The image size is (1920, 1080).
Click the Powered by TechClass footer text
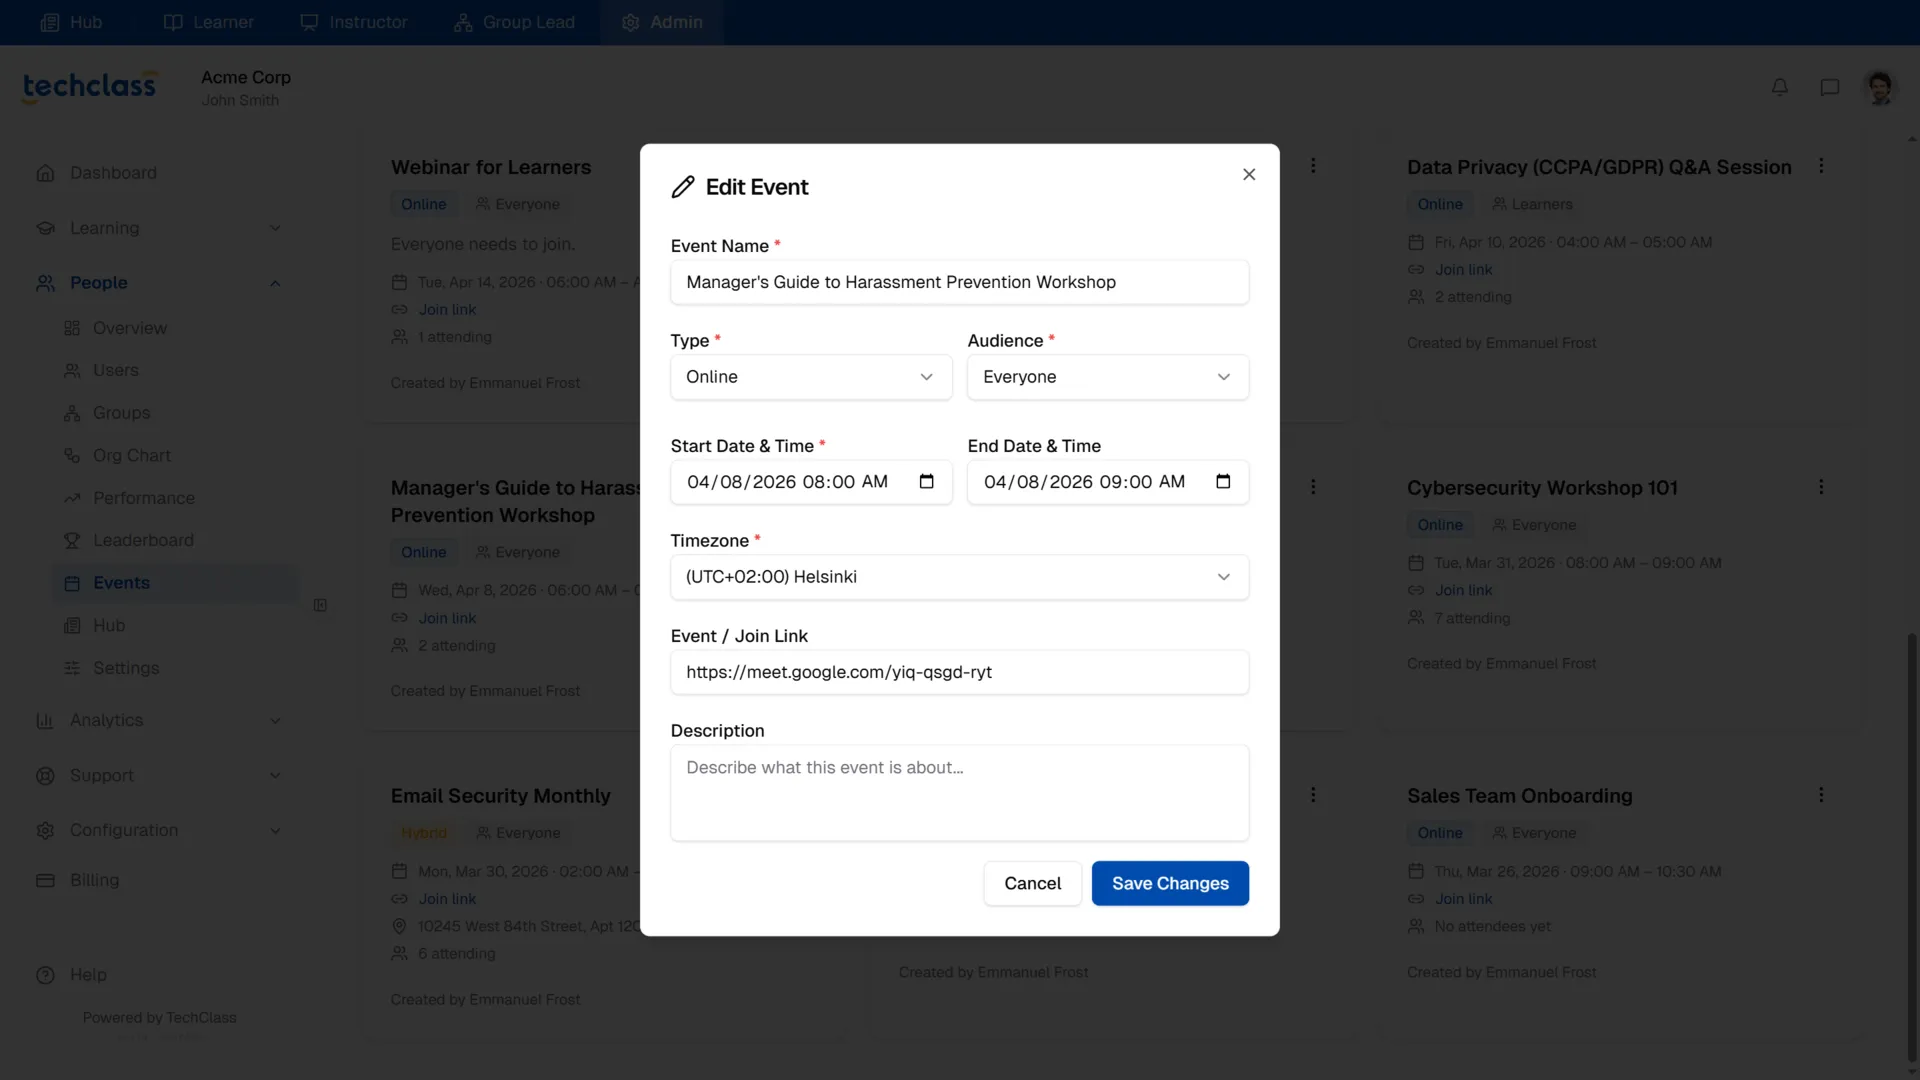tap(160, 1017)
